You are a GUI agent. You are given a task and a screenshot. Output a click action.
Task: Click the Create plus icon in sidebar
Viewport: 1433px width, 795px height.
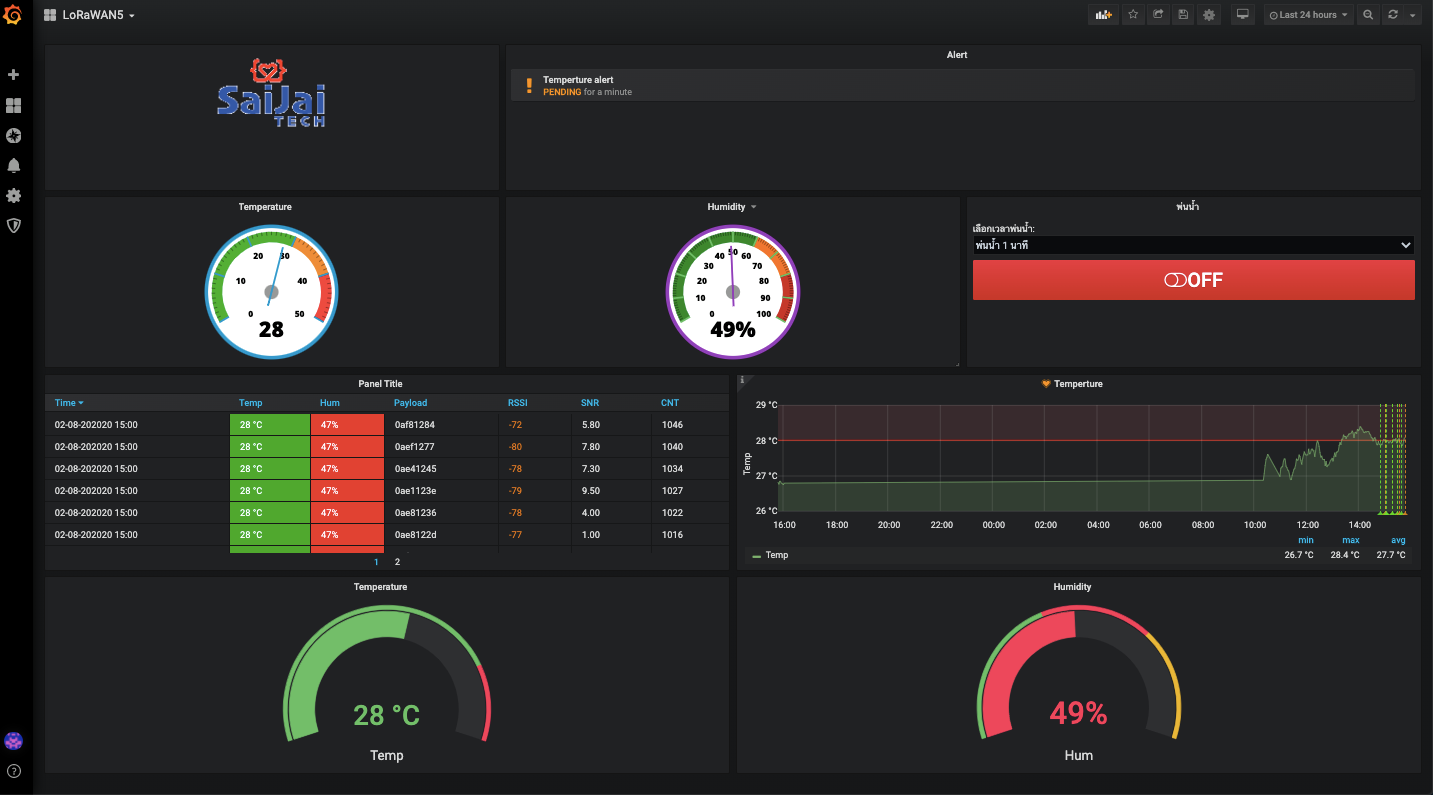(14, 75)
